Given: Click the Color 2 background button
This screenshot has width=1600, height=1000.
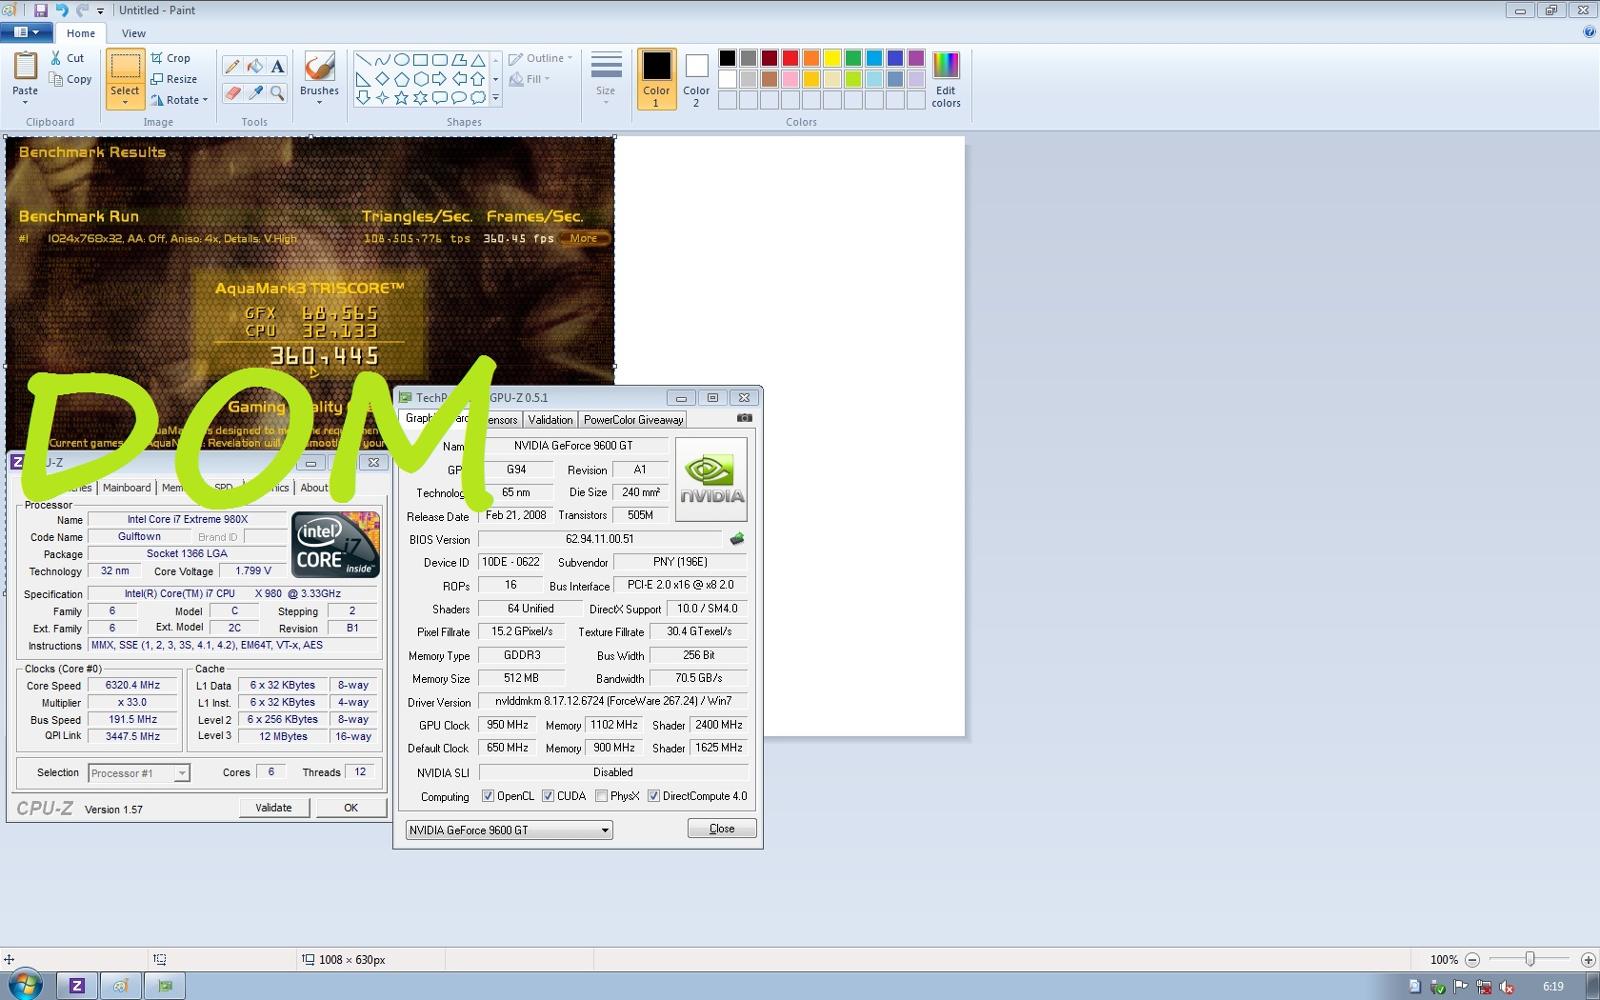Looking at the screenshot, I should point(696,78).
